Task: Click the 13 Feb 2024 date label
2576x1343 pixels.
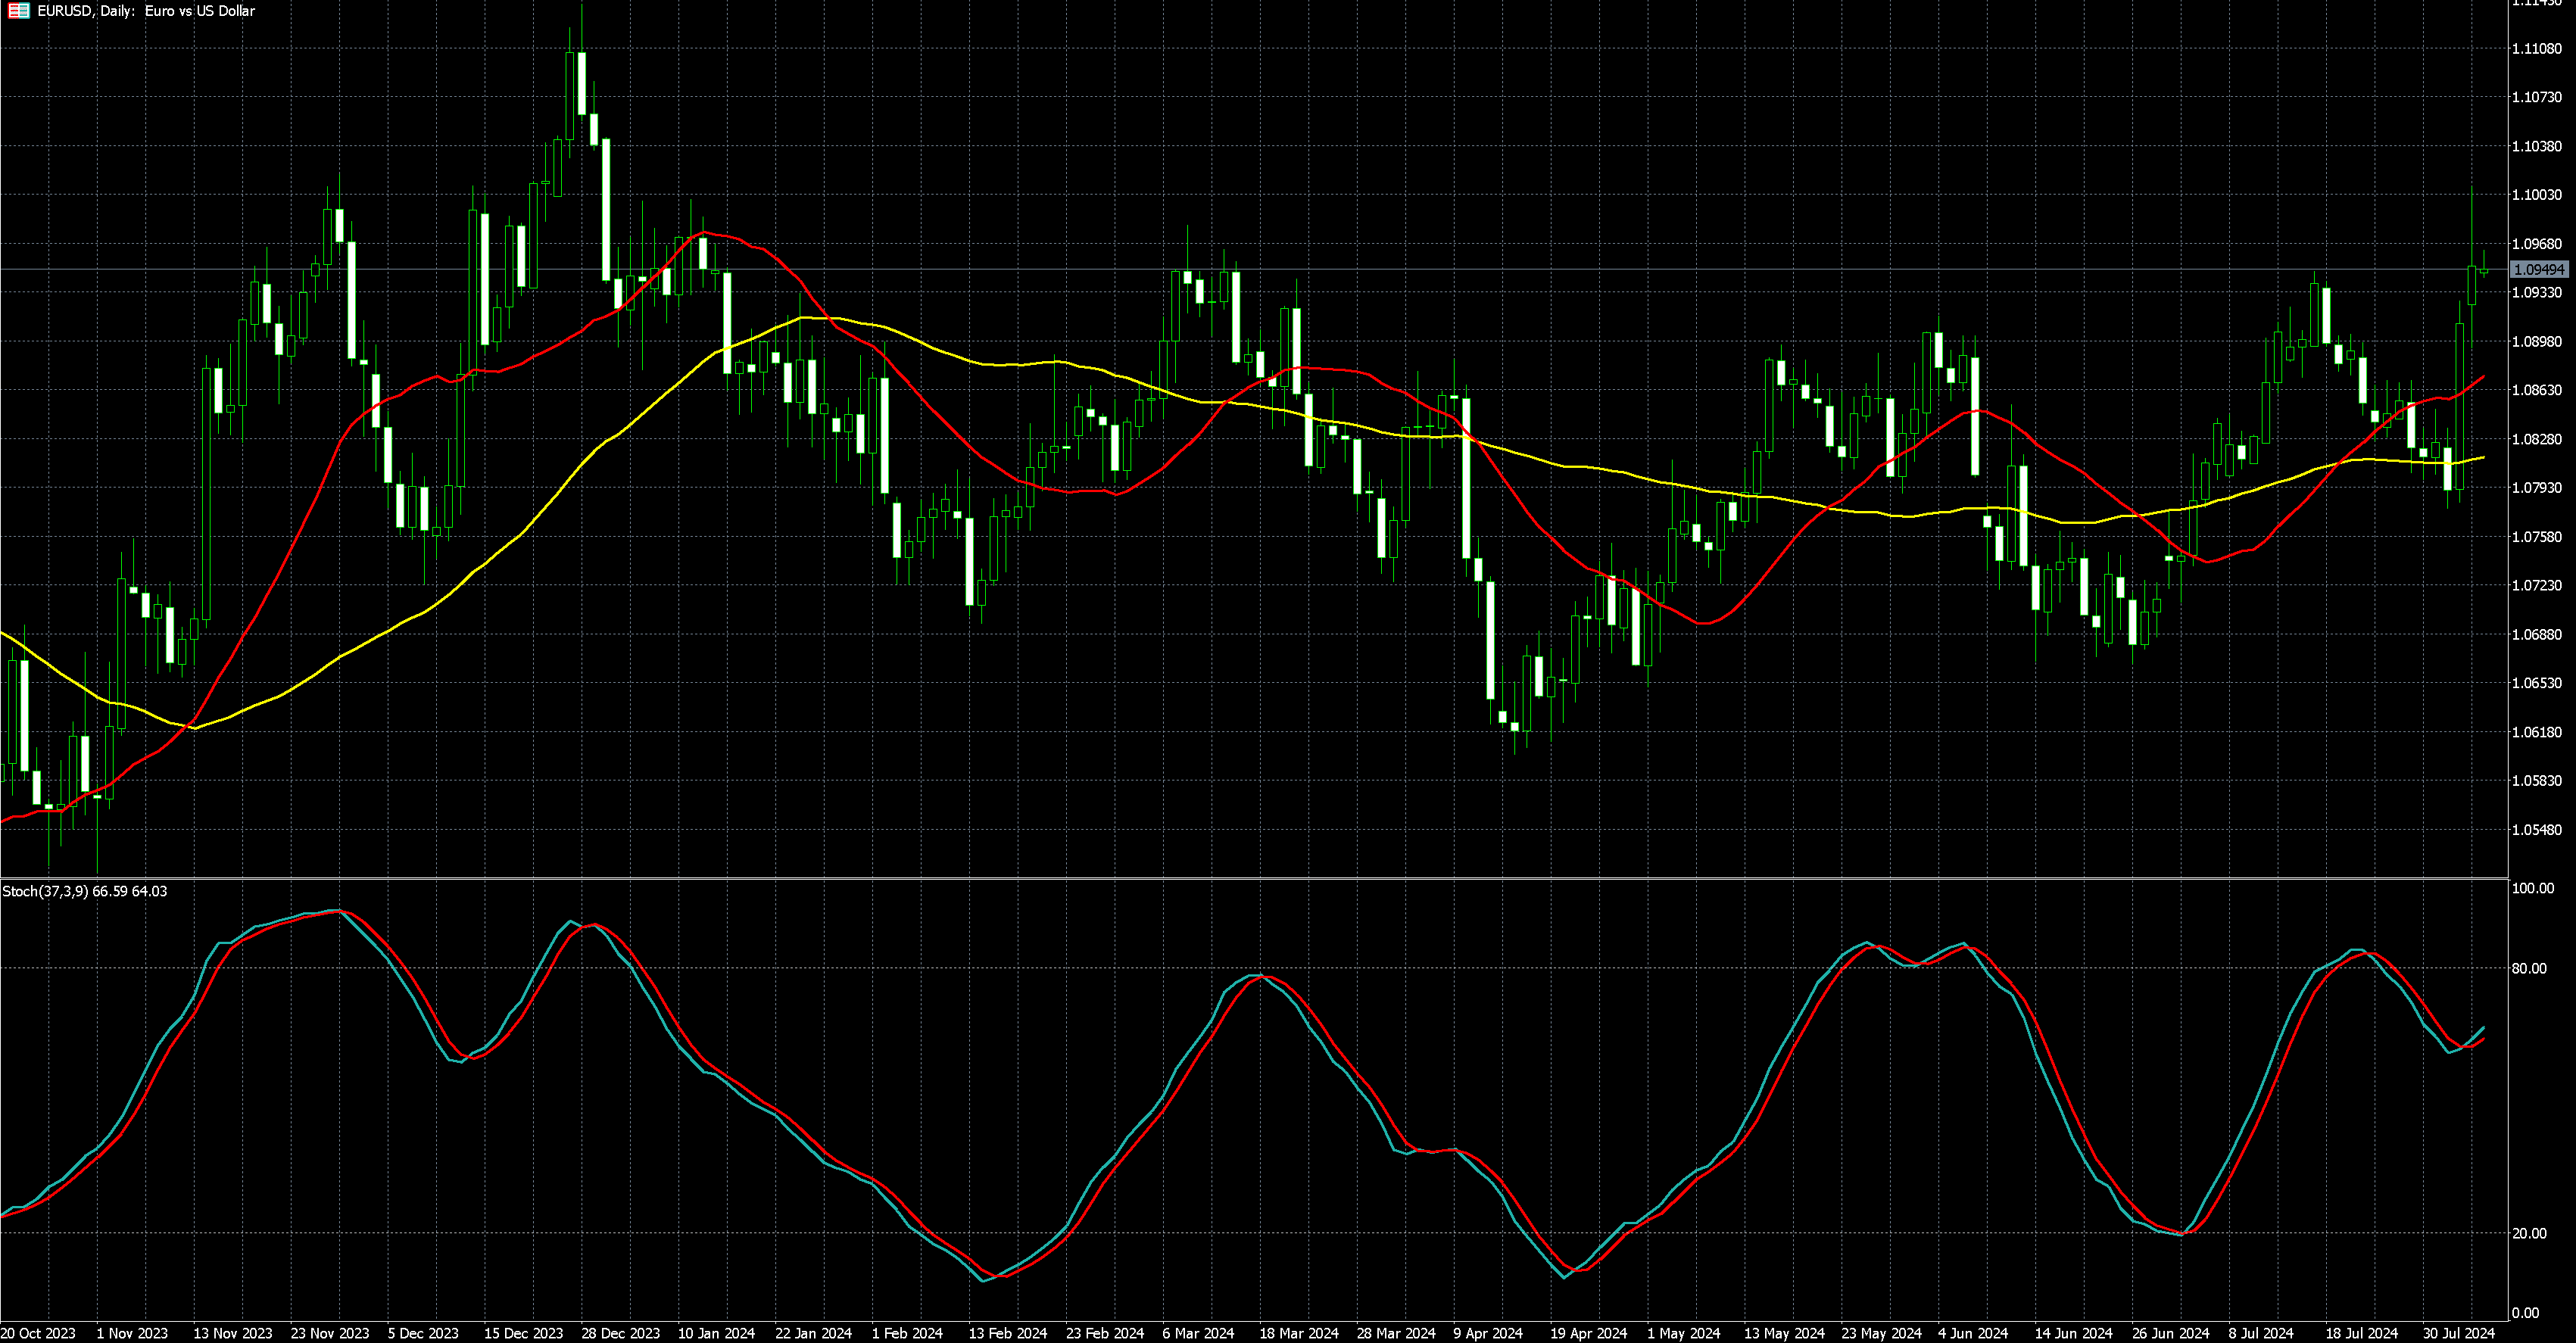Action: point(1007,1333)
